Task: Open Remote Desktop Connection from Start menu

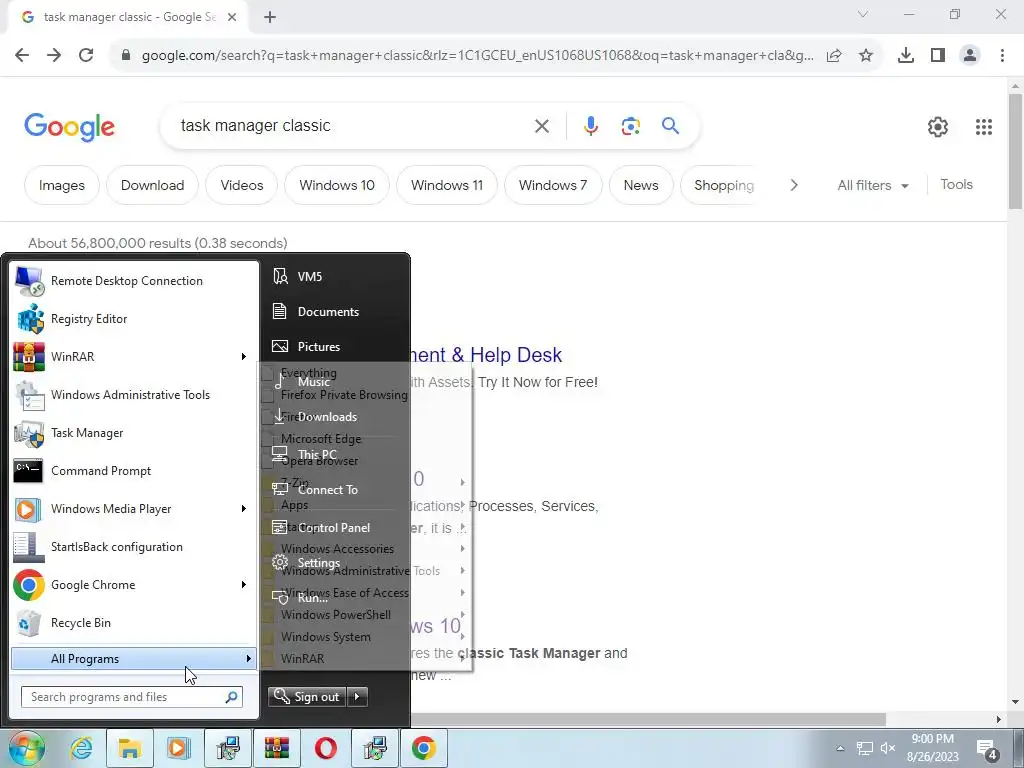Action: [x=134, y=281]
